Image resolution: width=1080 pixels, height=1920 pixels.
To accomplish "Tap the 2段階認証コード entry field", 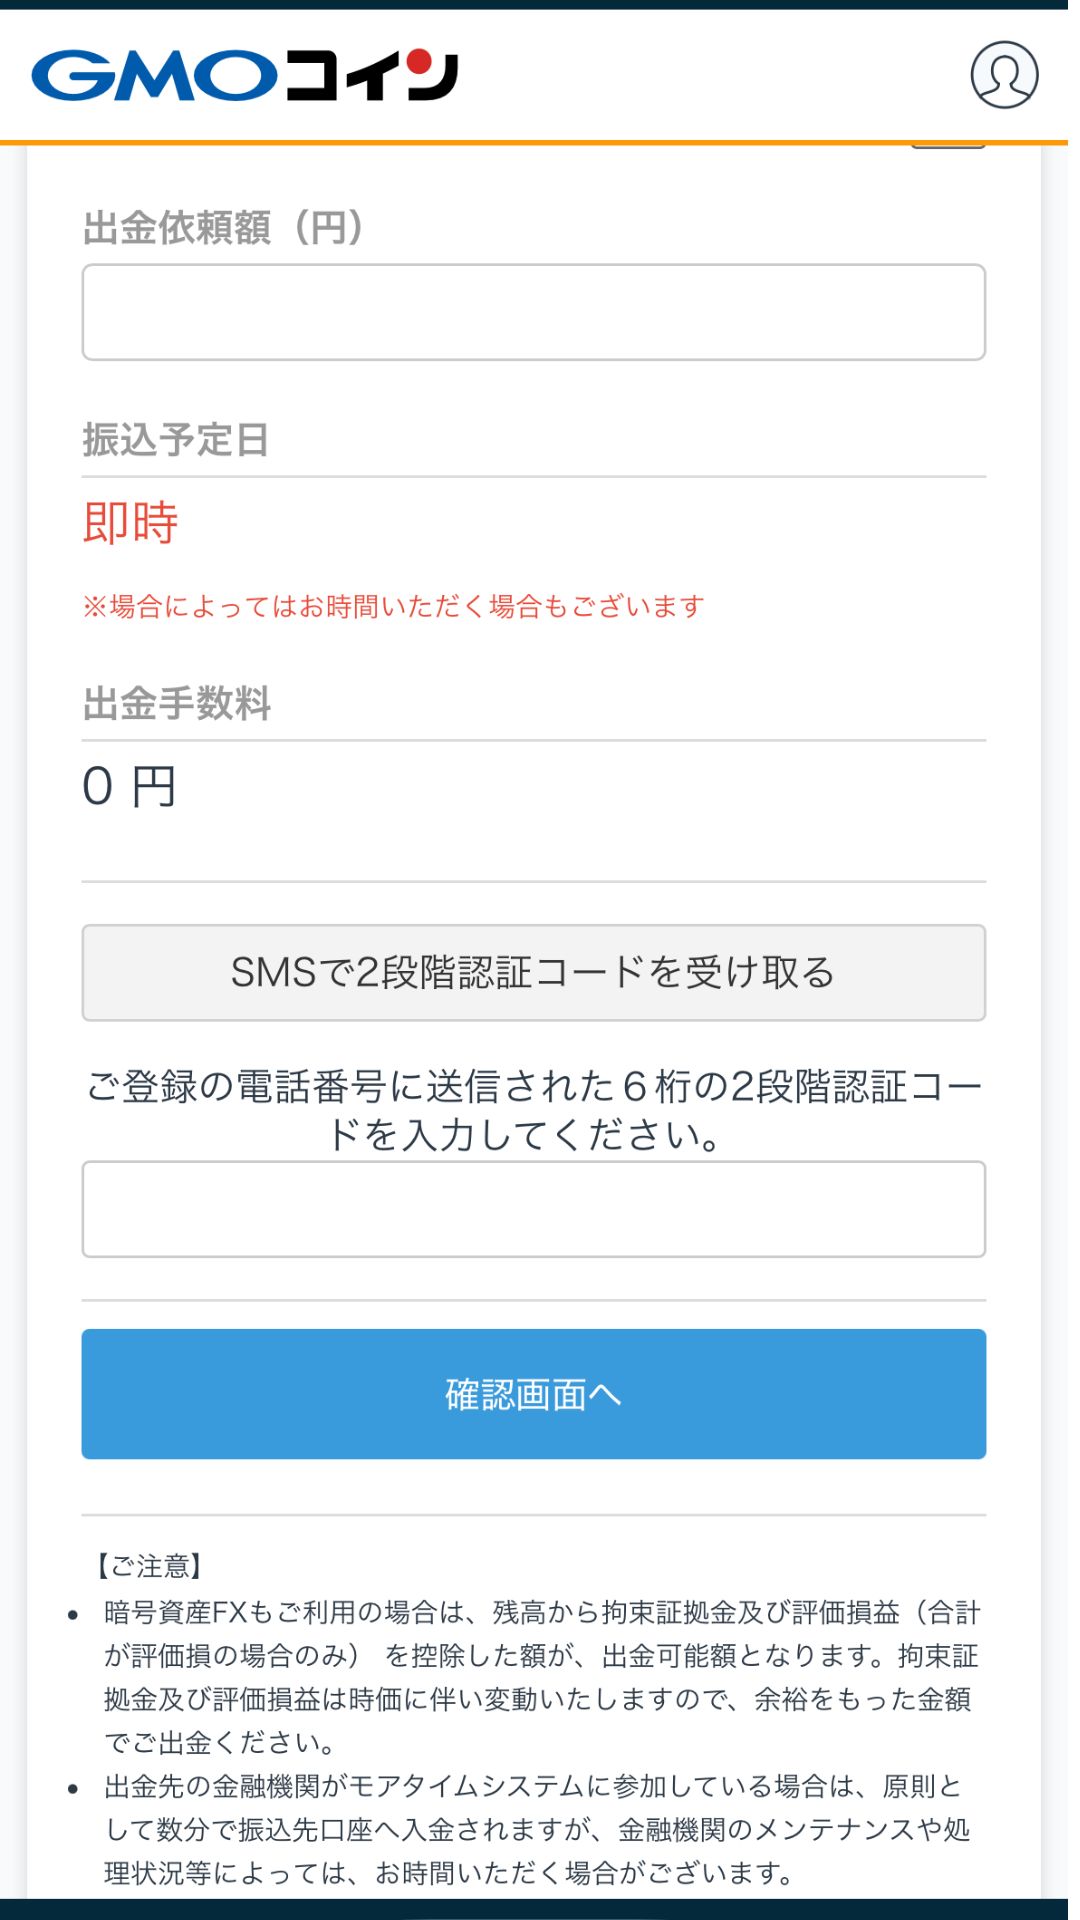I will [x=533, y=1209].
